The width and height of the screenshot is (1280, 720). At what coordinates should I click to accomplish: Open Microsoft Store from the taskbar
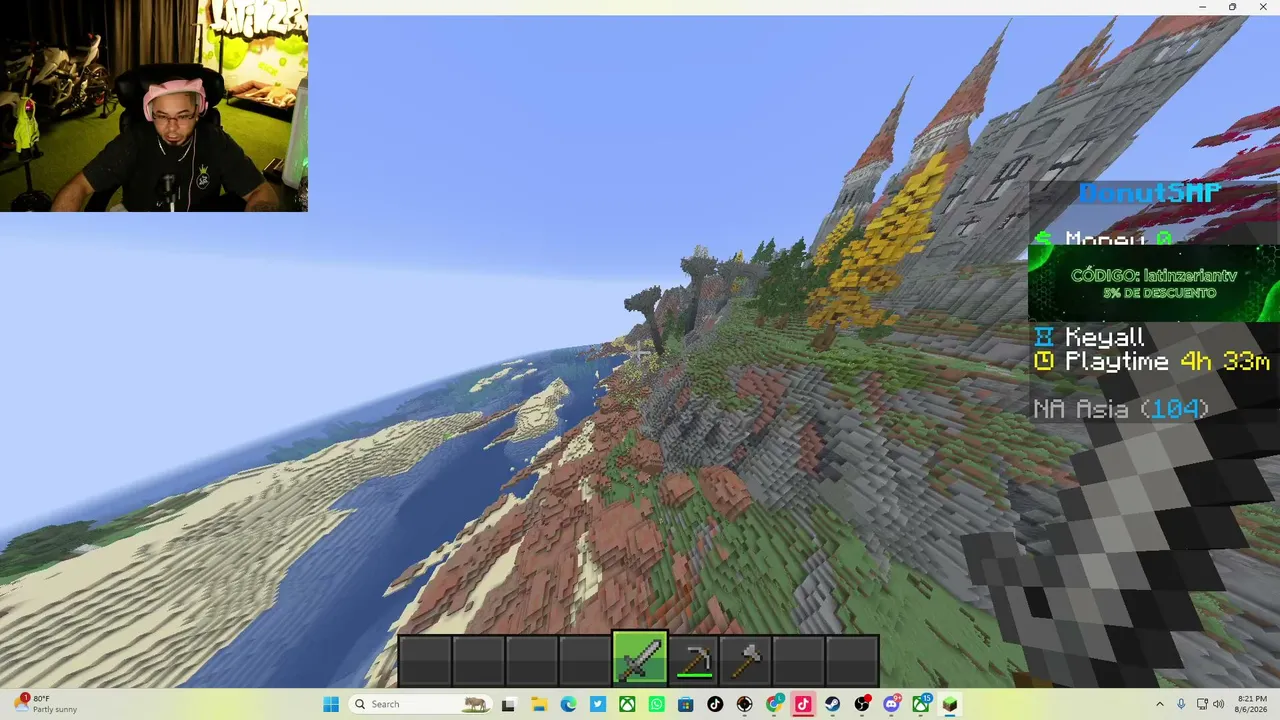tap(685, 704)
